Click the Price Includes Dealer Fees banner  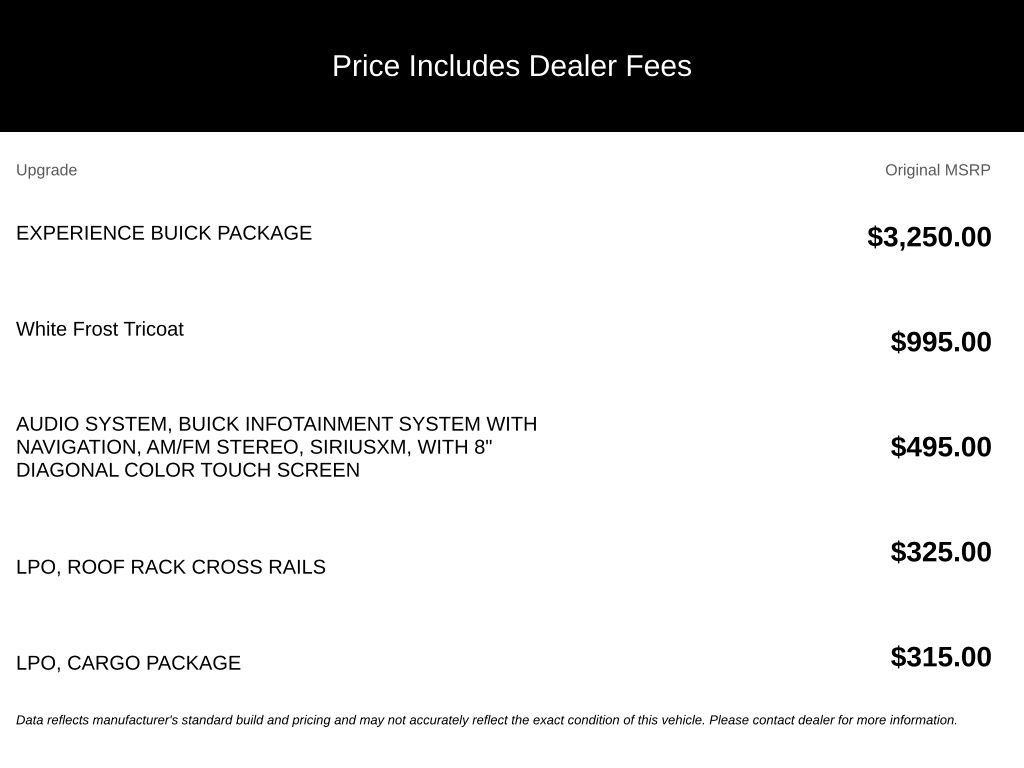point(512,66)
